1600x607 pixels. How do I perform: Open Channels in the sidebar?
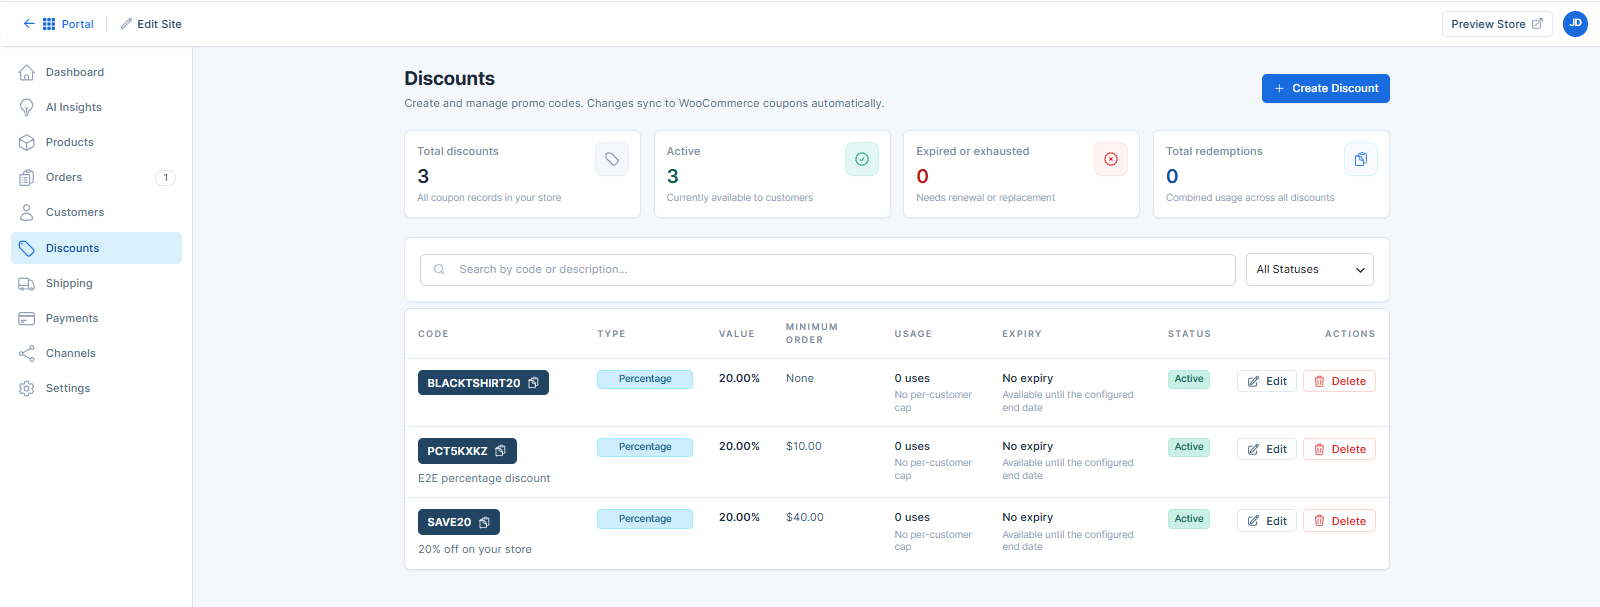(x=96, y=353)
